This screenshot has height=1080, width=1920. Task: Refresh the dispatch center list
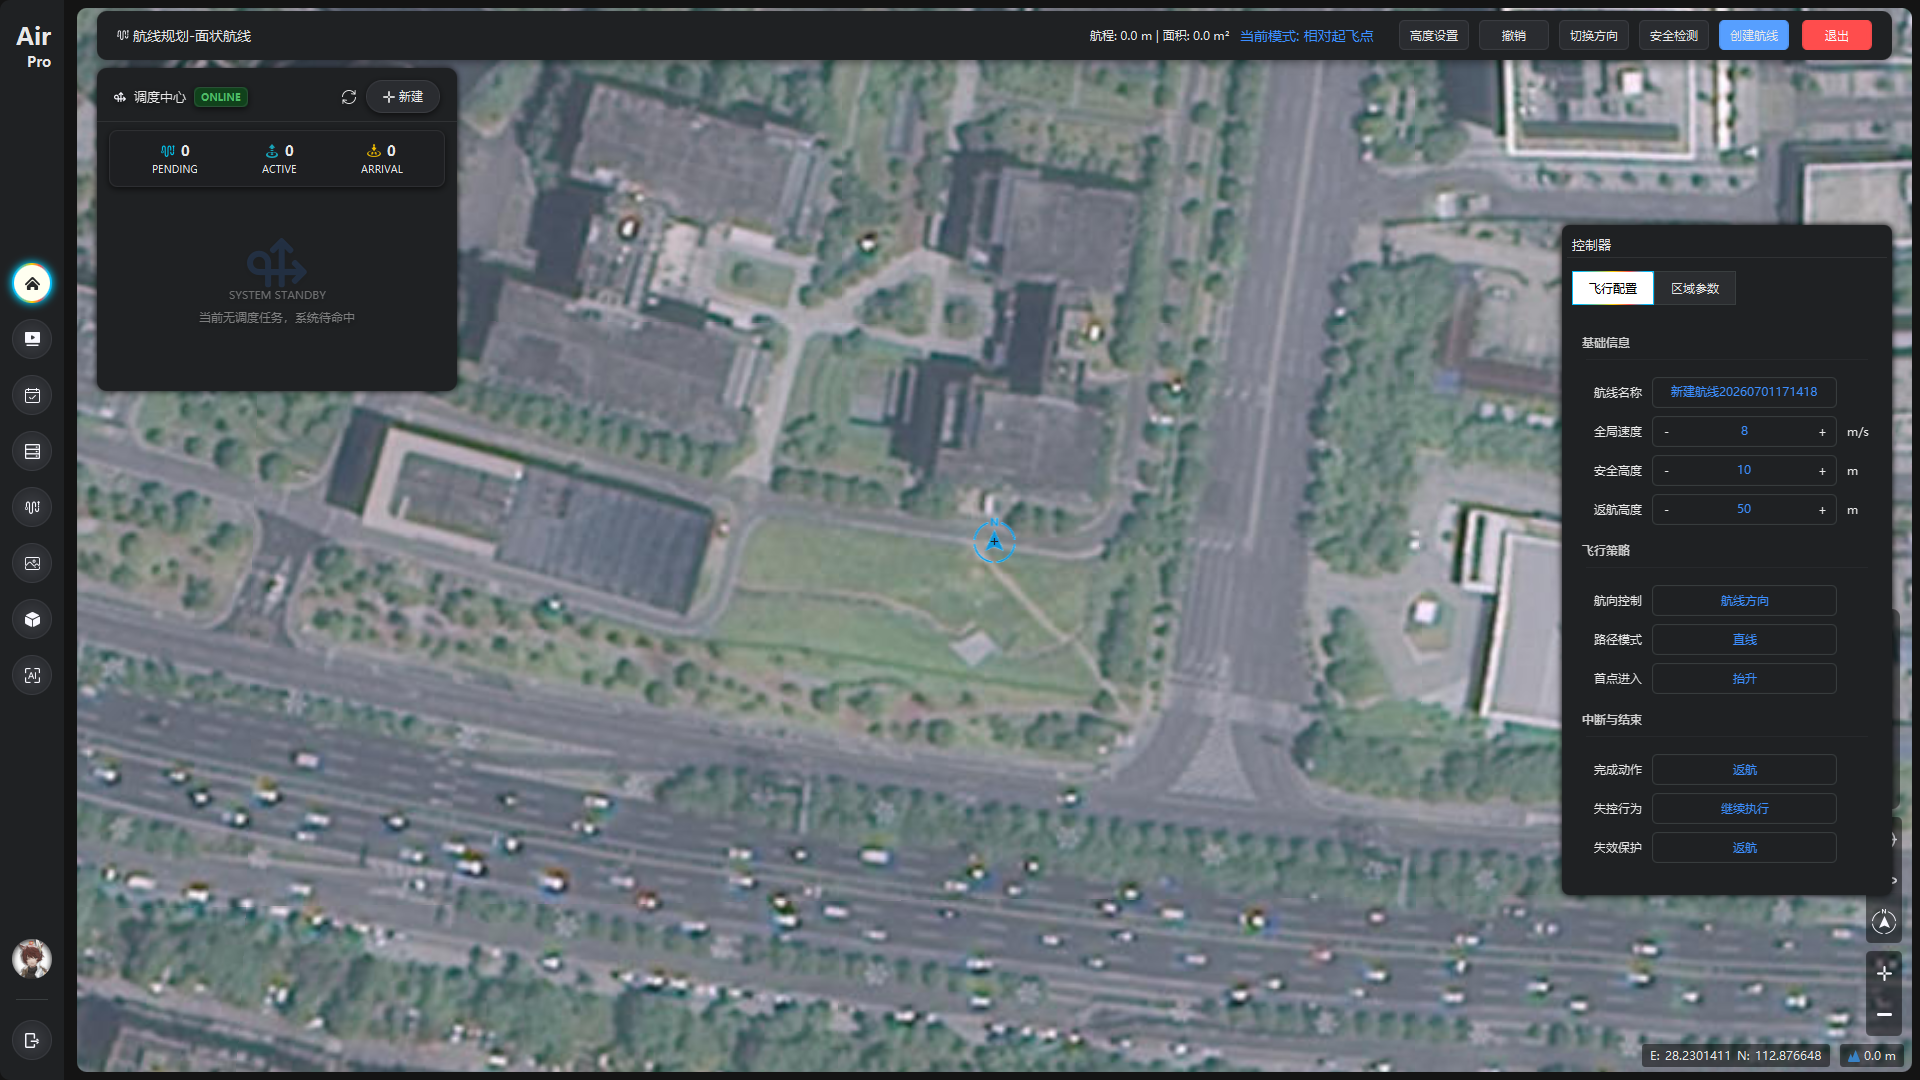click(349, 97)
